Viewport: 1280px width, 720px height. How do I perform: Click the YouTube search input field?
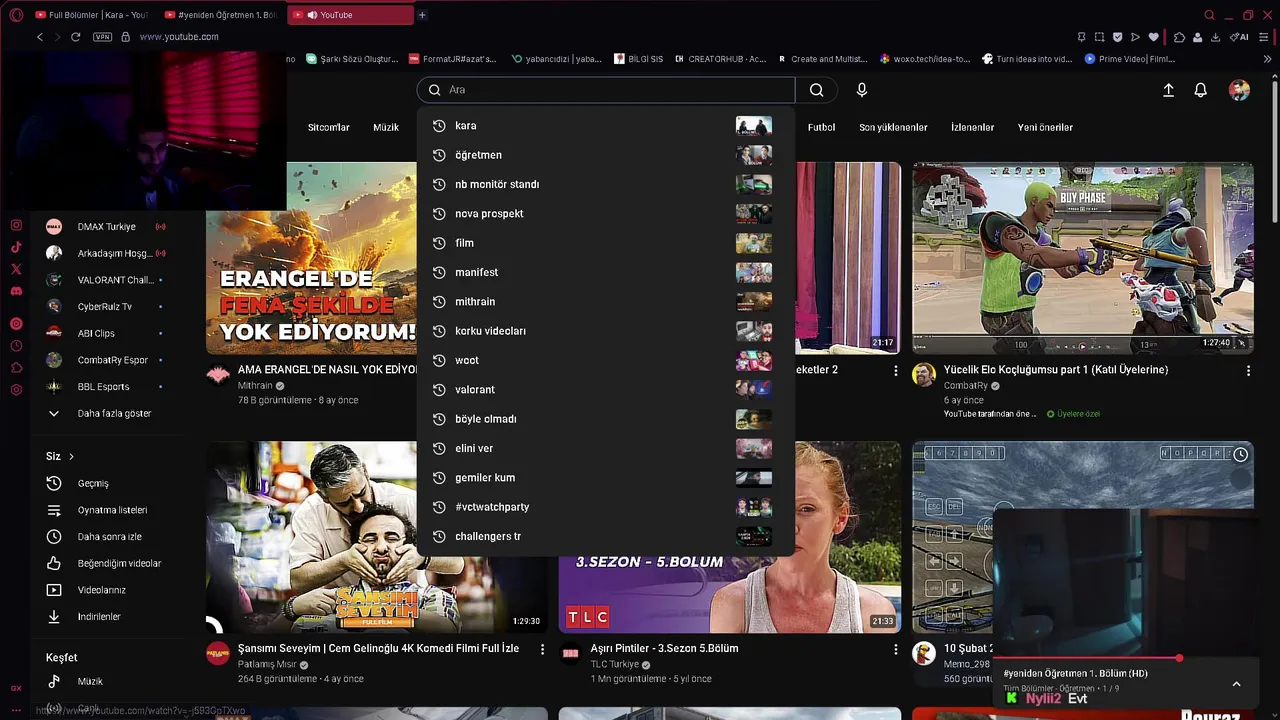pyautogui.click(x=606, y=90)
